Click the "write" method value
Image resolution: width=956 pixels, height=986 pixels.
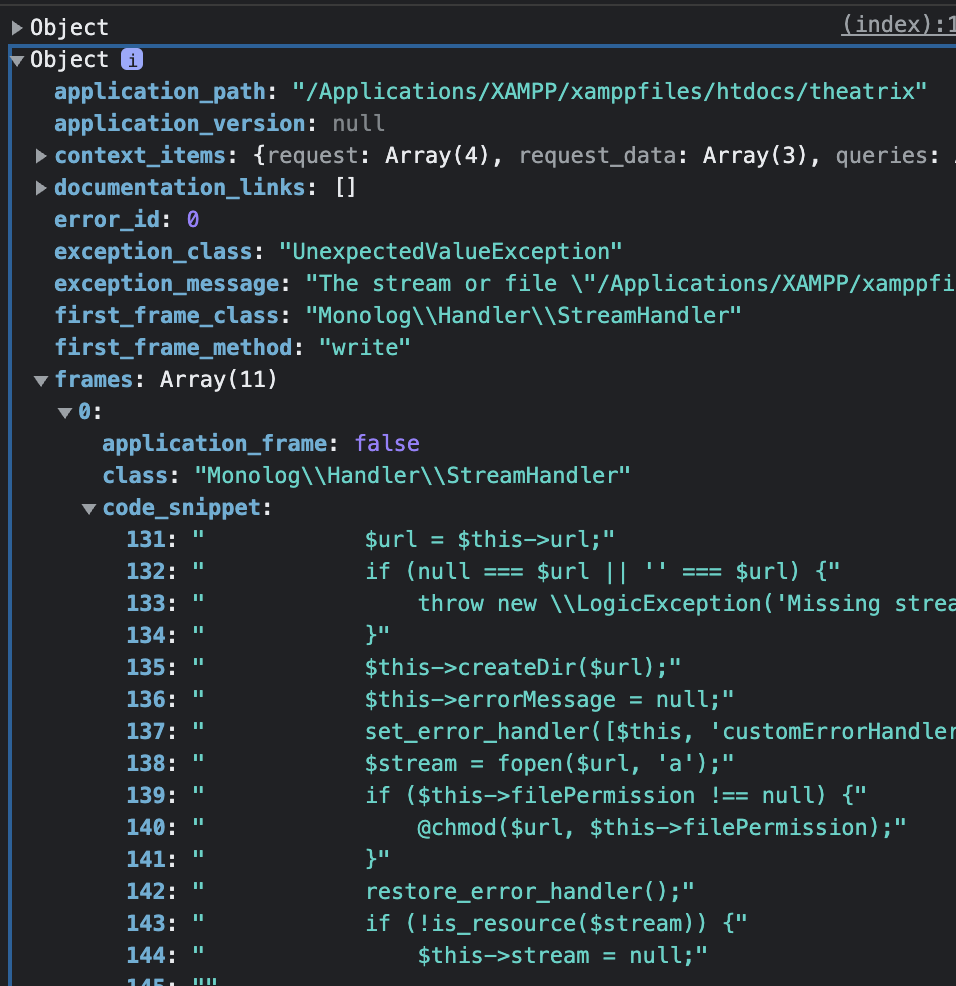pyautogui.click(x=365, y=348)
